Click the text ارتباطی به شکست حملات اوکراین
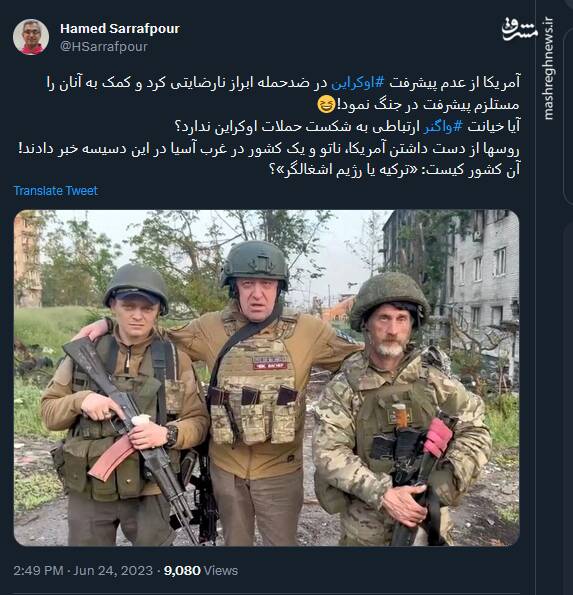The width and height of the screenshot is (573, 595). 318,127
